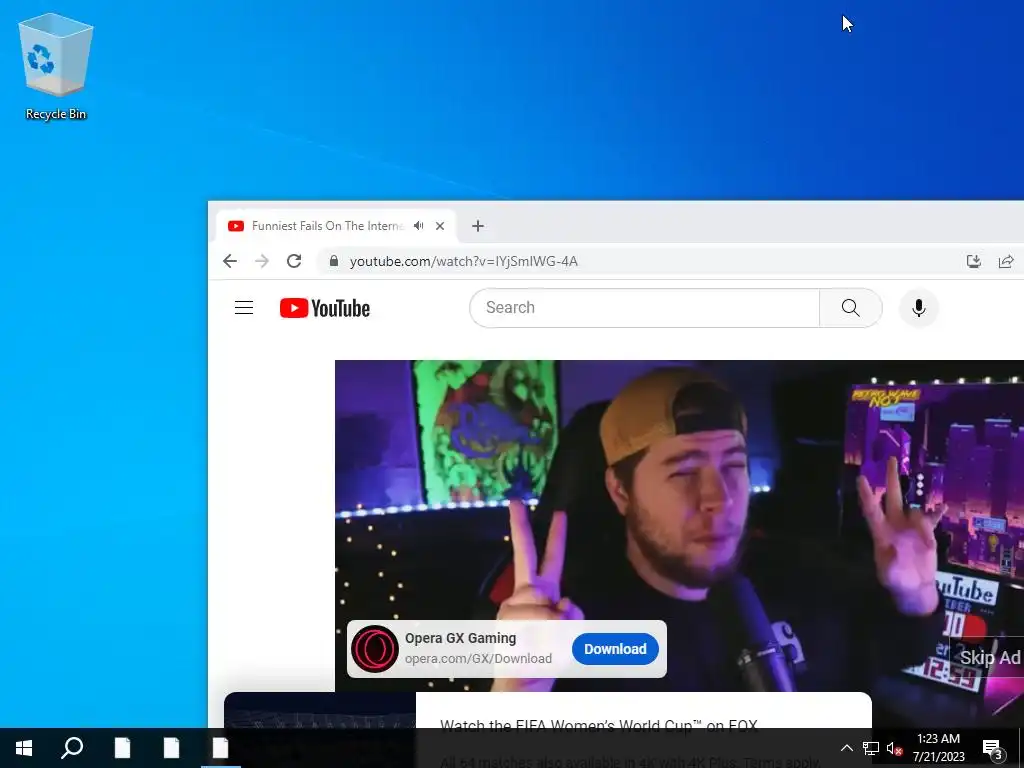Reload the YouTube page

pyautogui.click(x=294, y=261)
